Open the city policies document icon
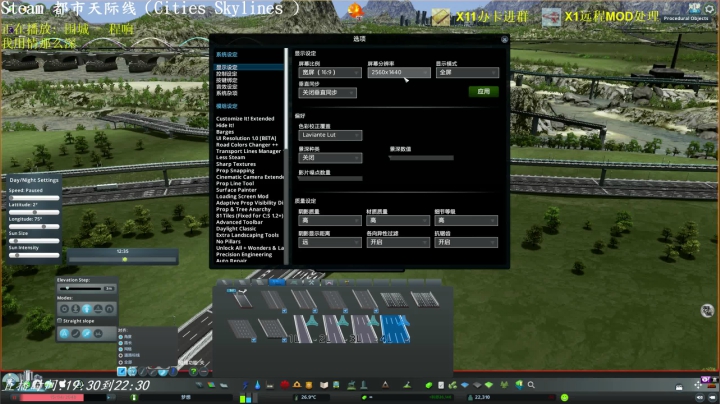 (441, 385)
